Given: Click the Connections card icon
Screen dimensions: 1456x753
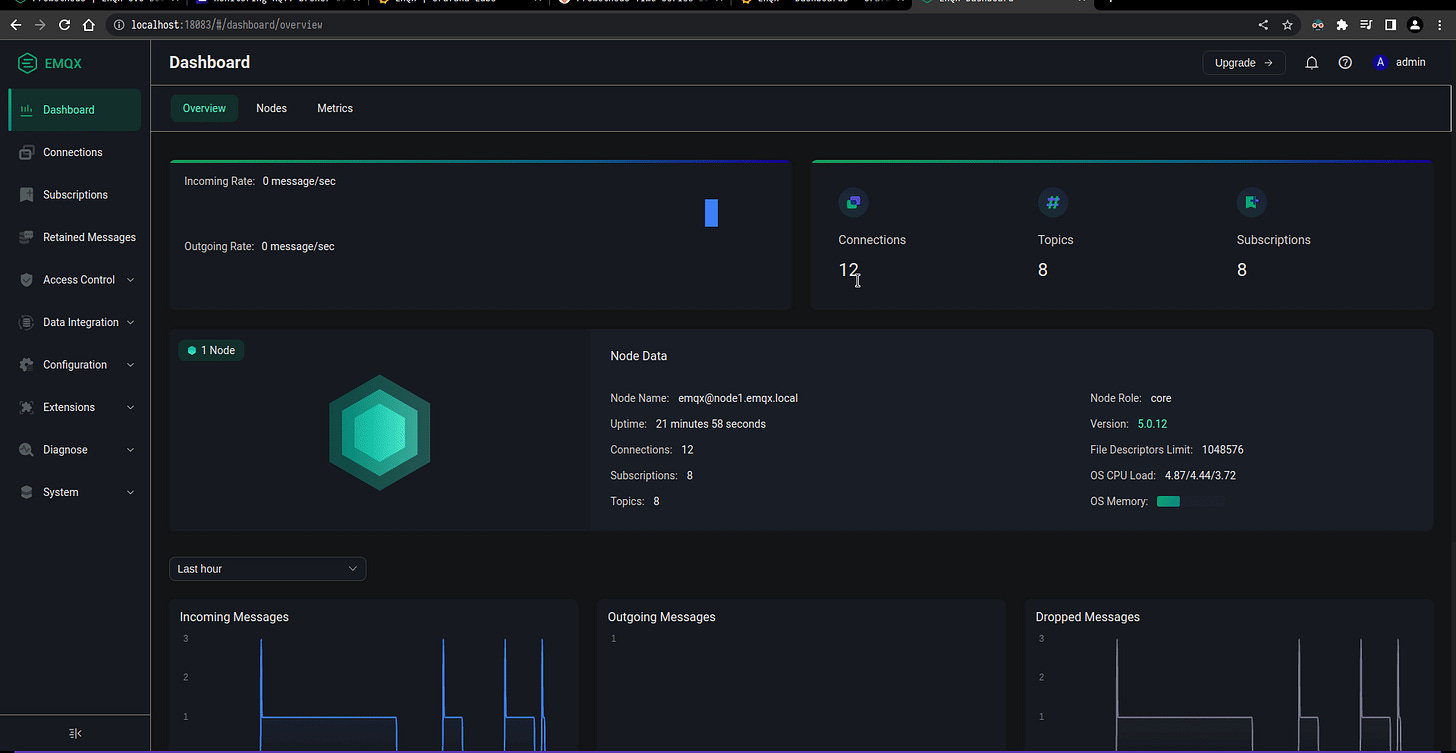Looking at the screenshot, I should tap(853, 202).
